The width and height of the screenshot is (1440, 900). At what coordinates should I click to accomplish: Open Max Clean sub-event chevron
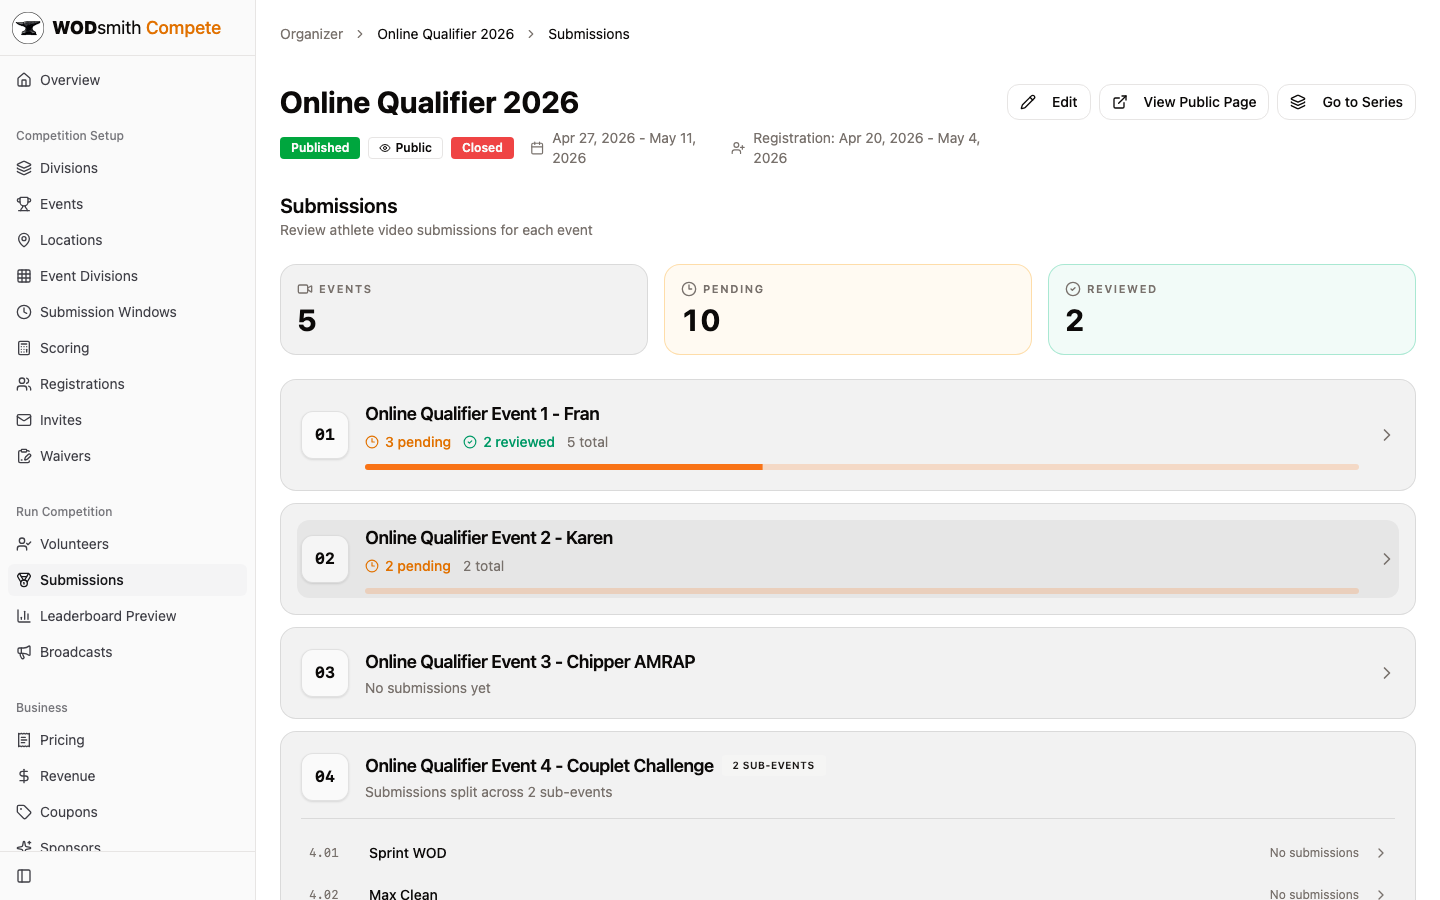1381,894
